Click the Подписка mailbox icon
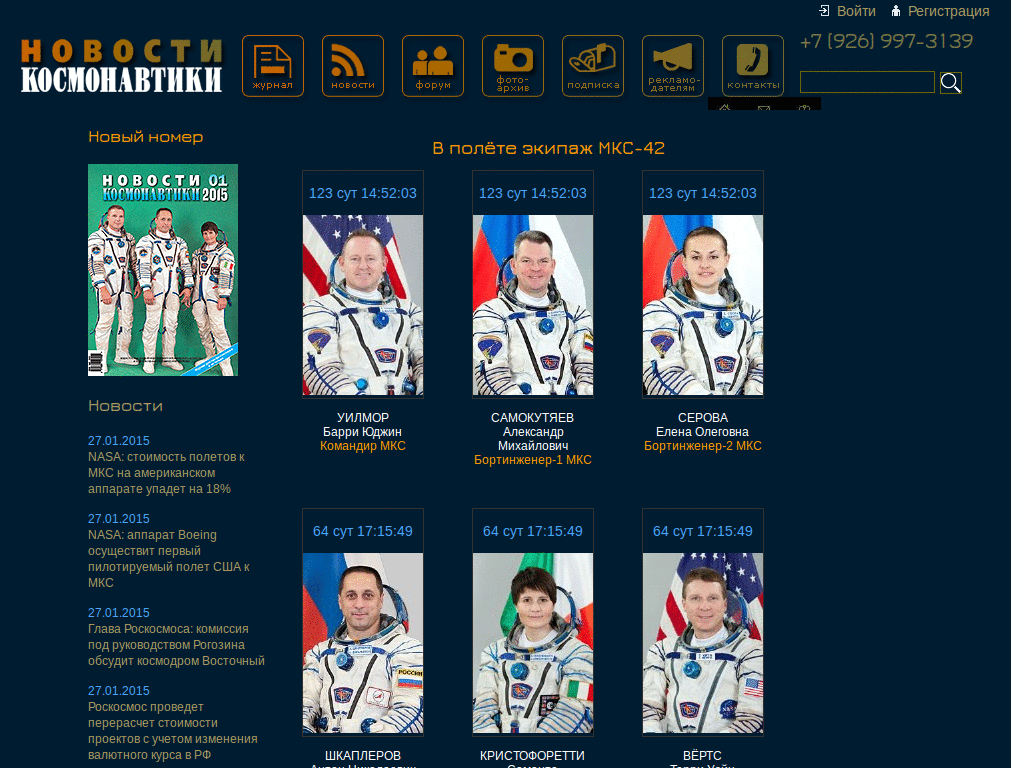 pyautogui.click(x=592, y=66)
